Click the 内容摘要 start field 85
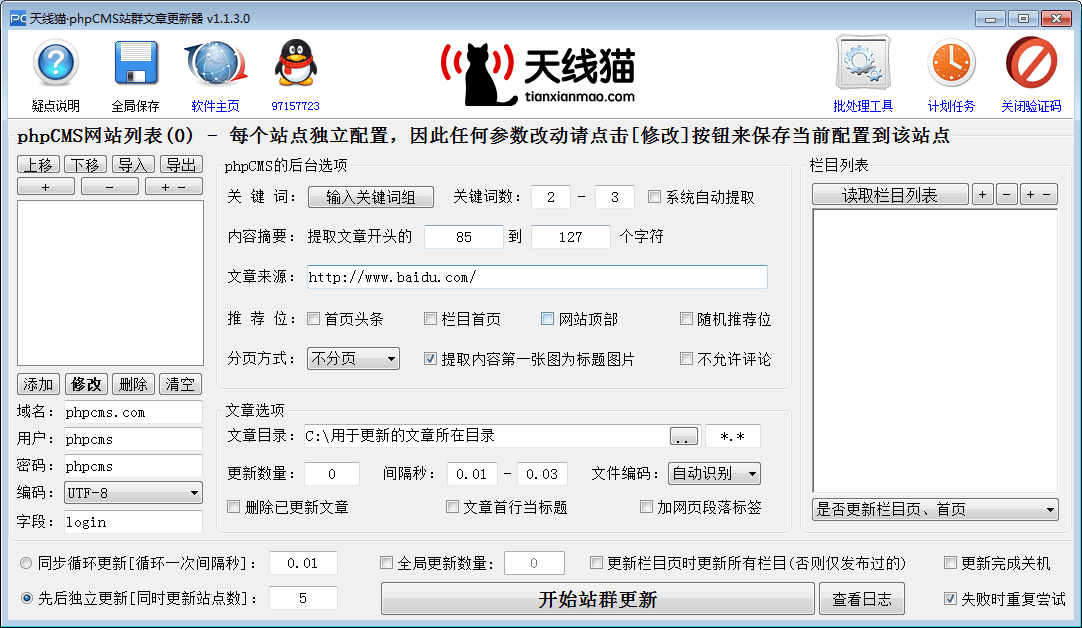This screenshot has height=628, width=1082. pos(464,237)
